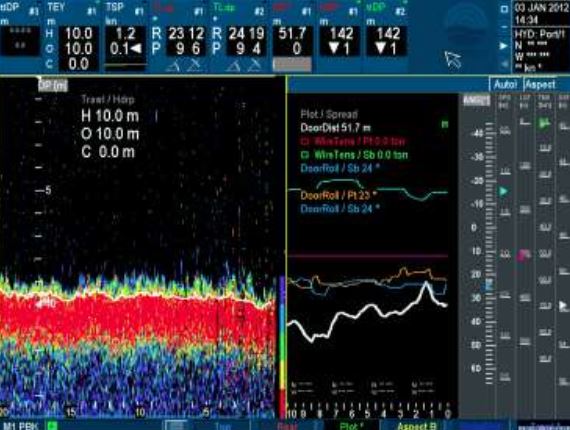
Task: Click the magenta marker in the aspect panel
Action: (524, 255)
